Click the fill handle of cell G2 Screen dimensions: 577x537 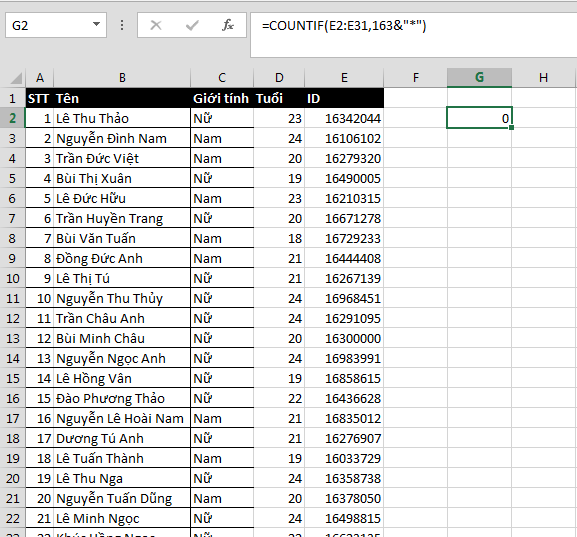(511, 128)
